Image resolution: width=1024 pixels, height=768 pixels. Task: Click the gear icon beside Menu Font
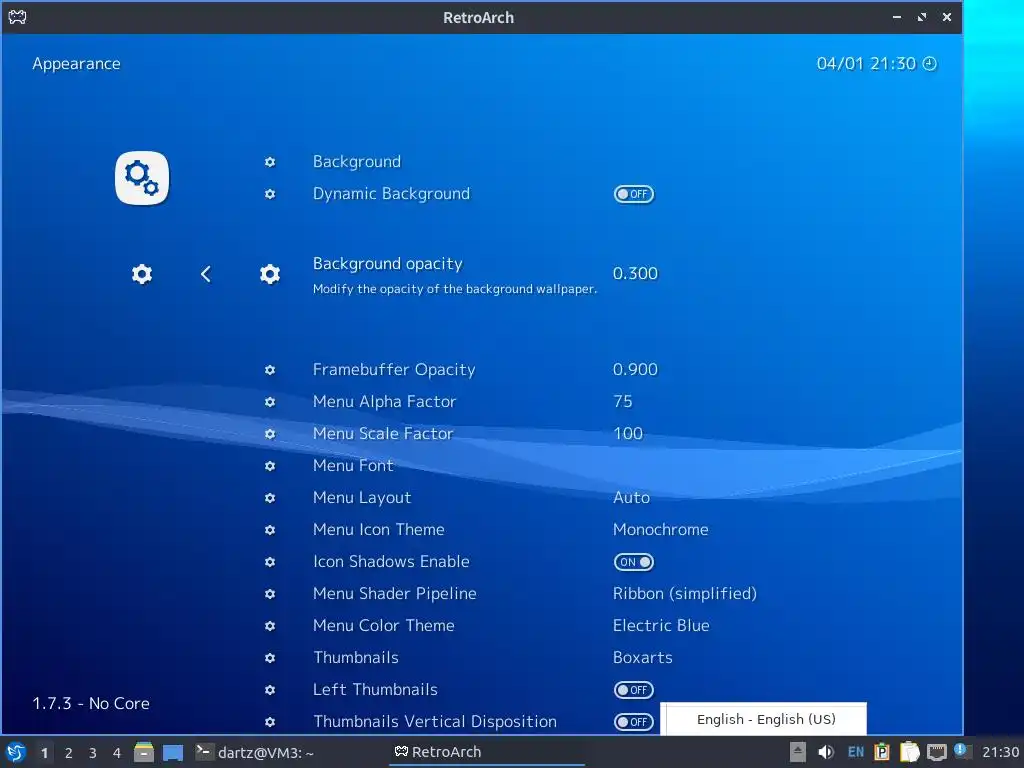270,466
